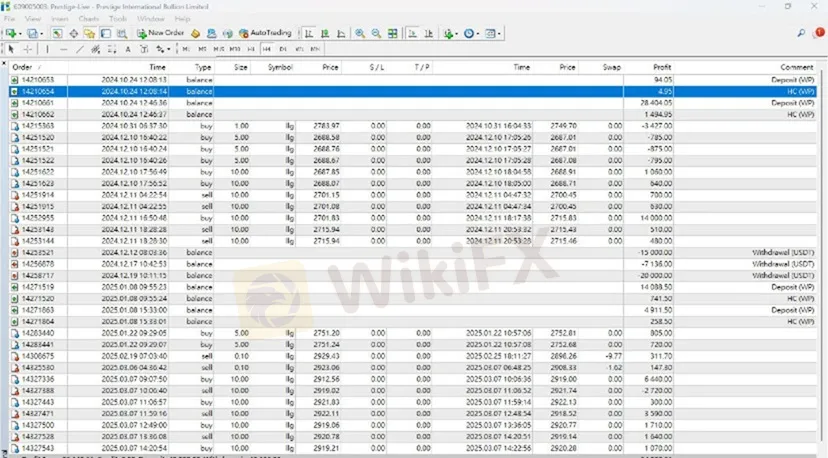Expand the New Chart dropdown arrow
This screenshot has height=458, width=828.
20,33
